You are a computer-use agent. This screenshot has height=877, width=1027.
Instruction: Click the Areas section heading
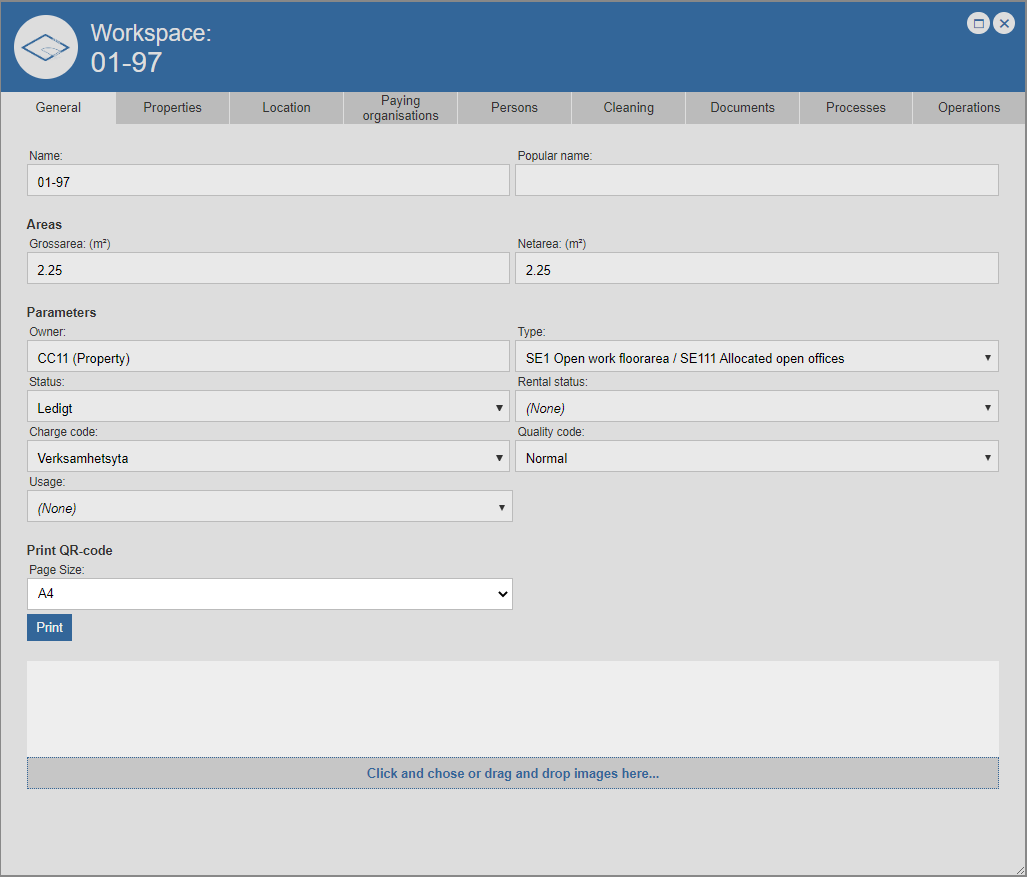[44, 224]
